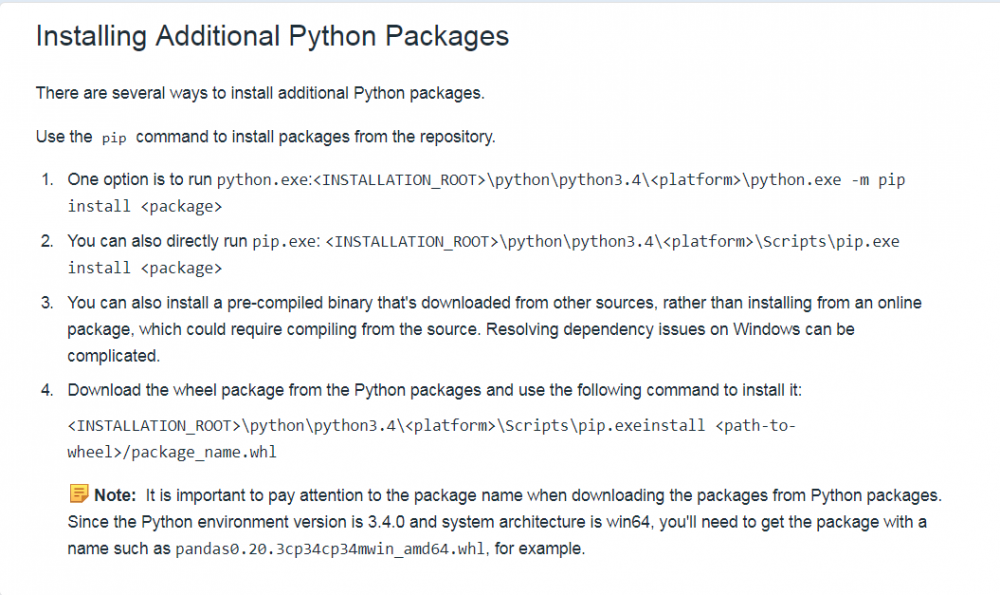Click the bold 'Note:' label
The width and height of the screenshot is (1000, 595).
point(115,496)
